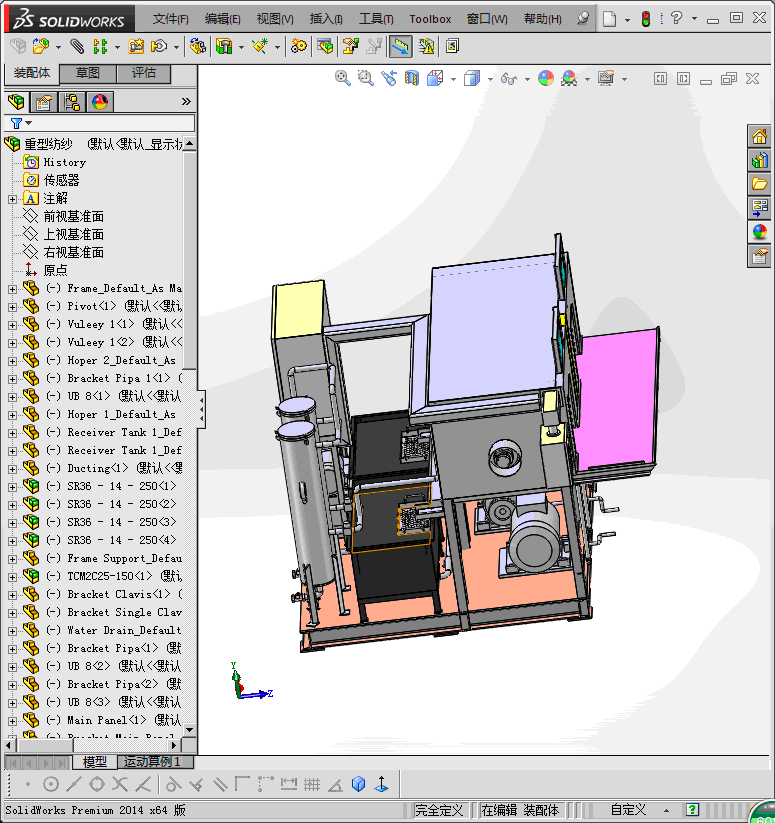775x823 pixels.
Task: Switch to the DisplayManager tab icon
Action: click(x=100, y=101)
